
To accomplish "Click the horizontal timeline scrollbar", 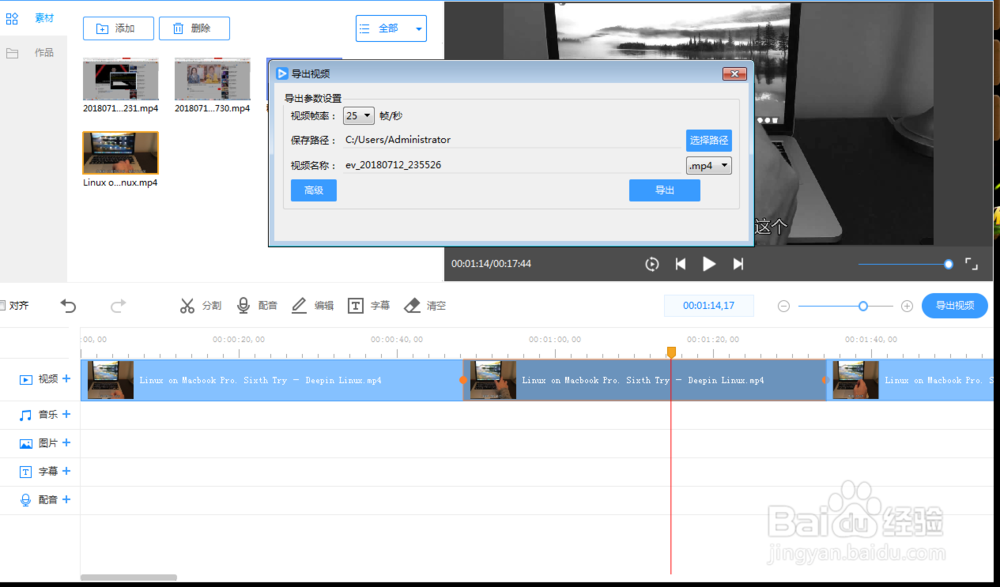I will tap(129, 577).
